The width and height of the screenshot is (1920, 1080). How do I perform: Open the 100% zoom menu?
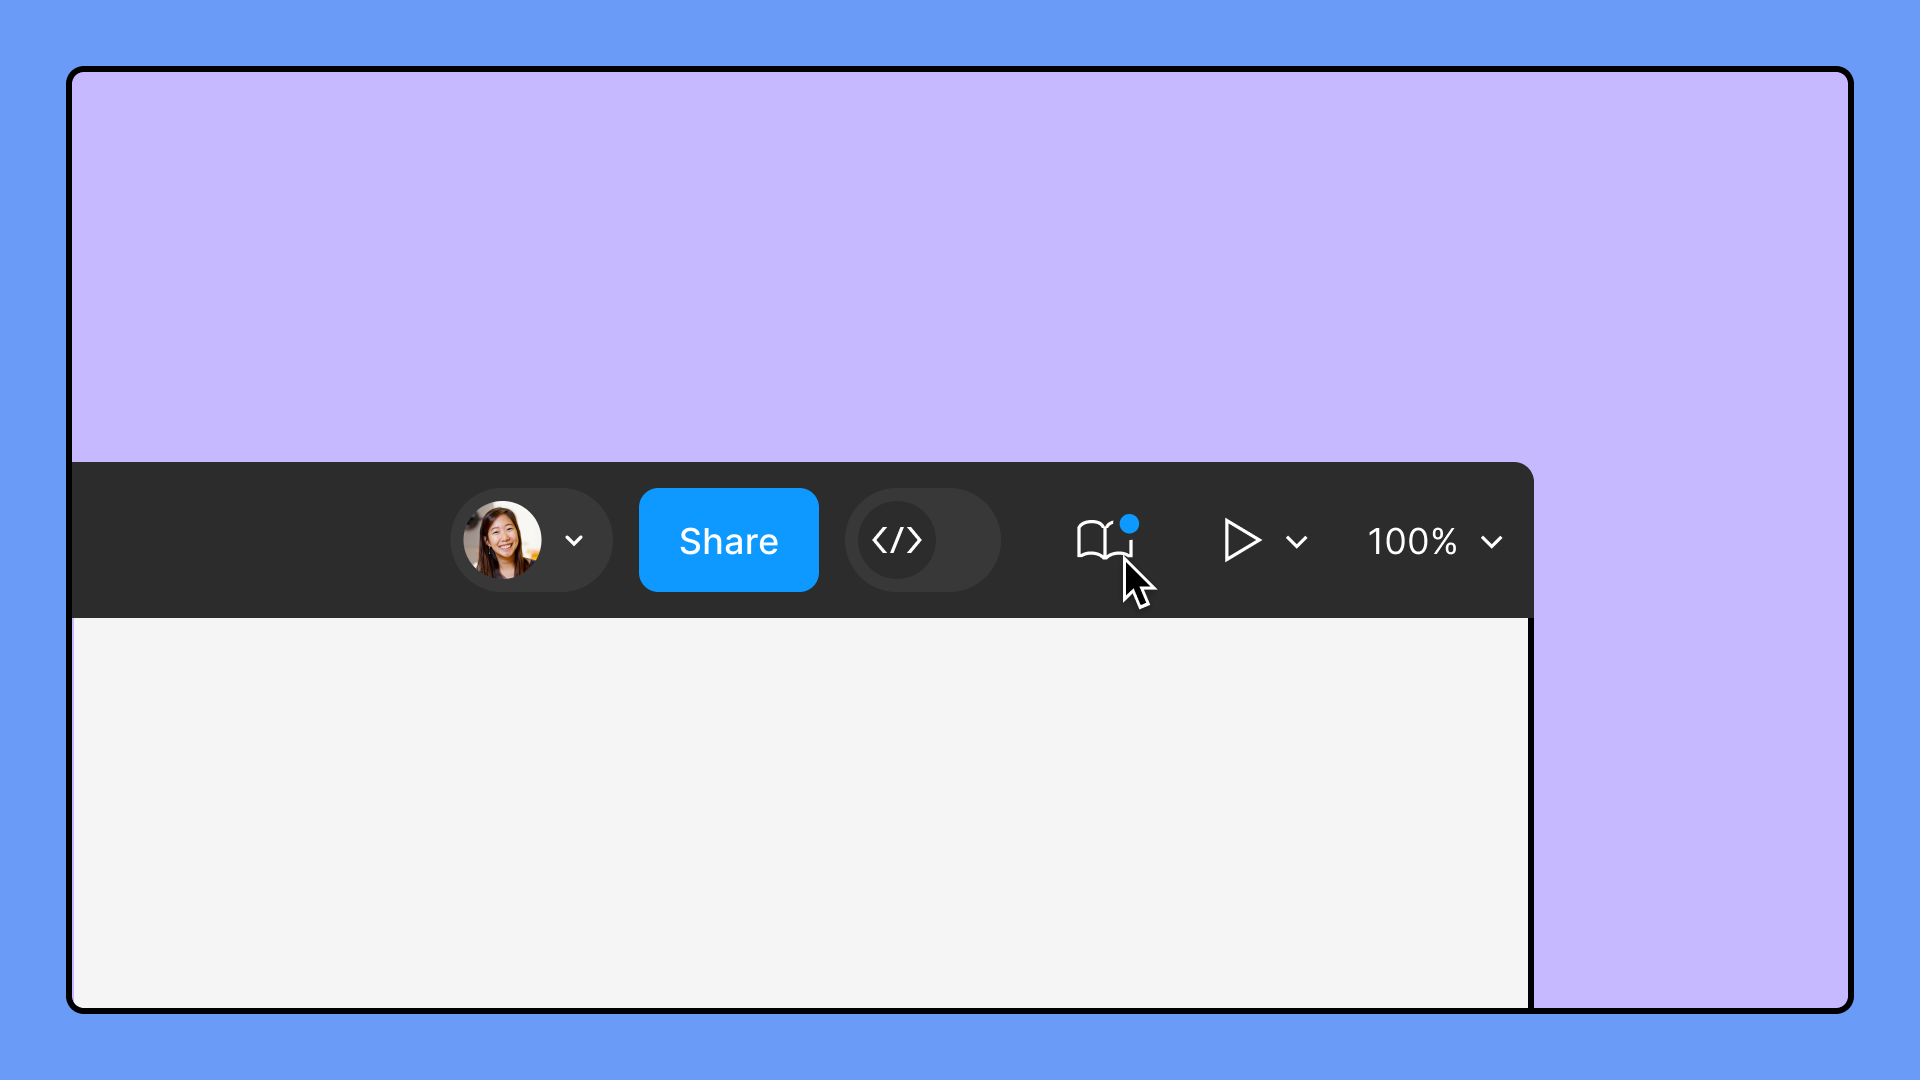pyautogui.click(x=1435, y=542)
